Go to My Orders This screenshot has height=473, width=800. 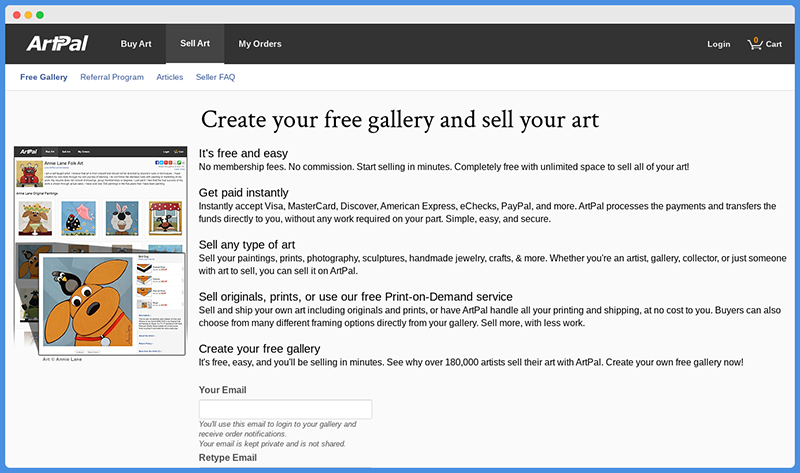260,44
